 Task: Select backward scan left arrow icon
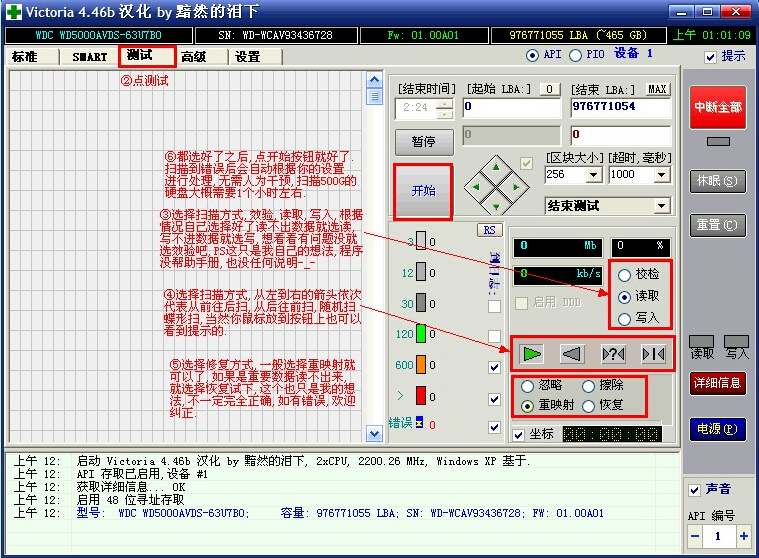point(572,354)
